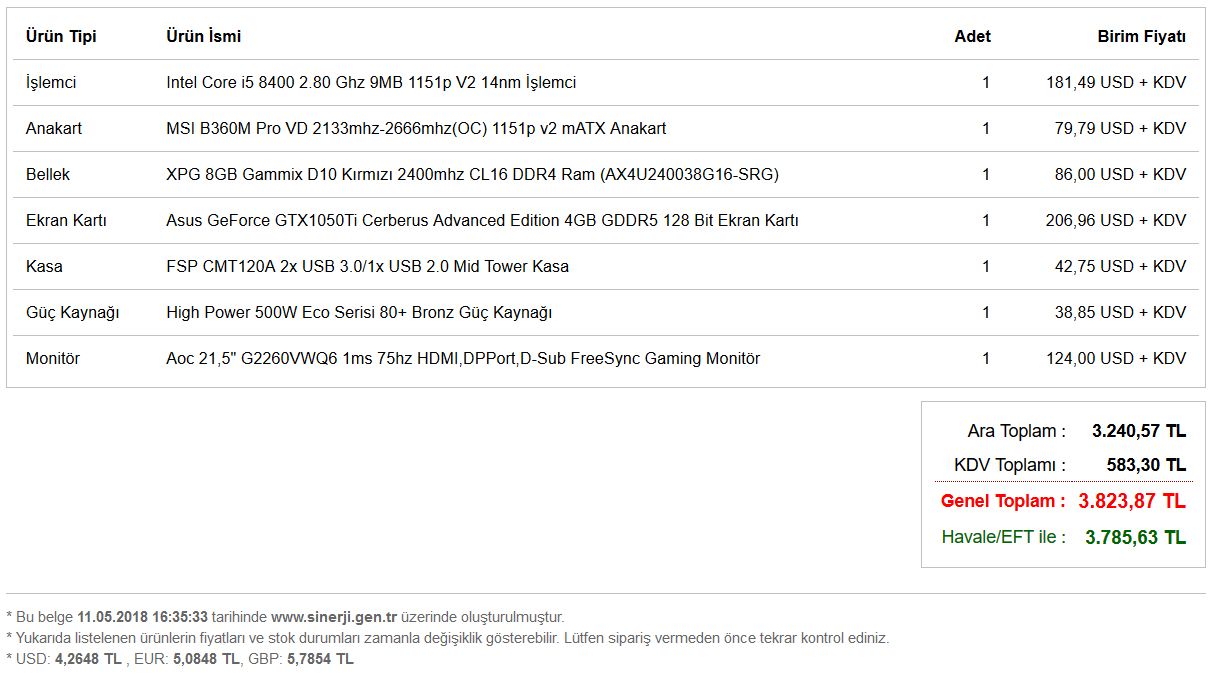Click the date 11.05.2018 16:35:33
This screenshot has height=683, width=1215.
click(x=142, y=617)
